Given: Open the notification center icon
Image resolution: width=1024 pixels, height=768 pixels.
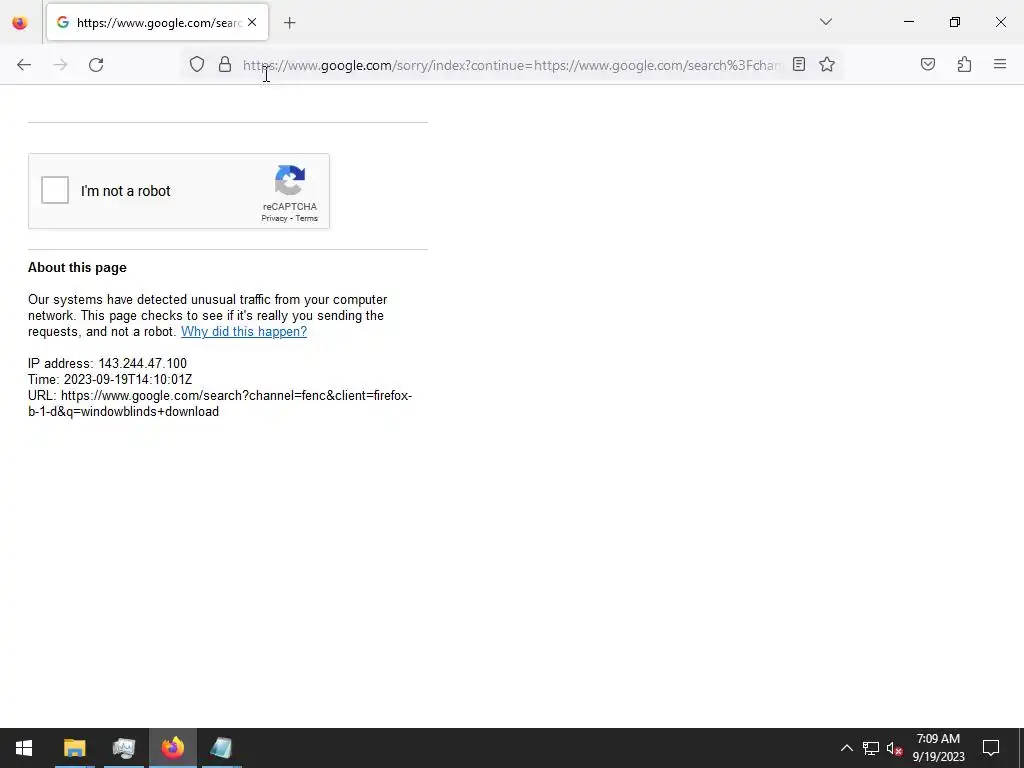Looking at the screenshot, I should pyautogui.click(x=991, y=748).
